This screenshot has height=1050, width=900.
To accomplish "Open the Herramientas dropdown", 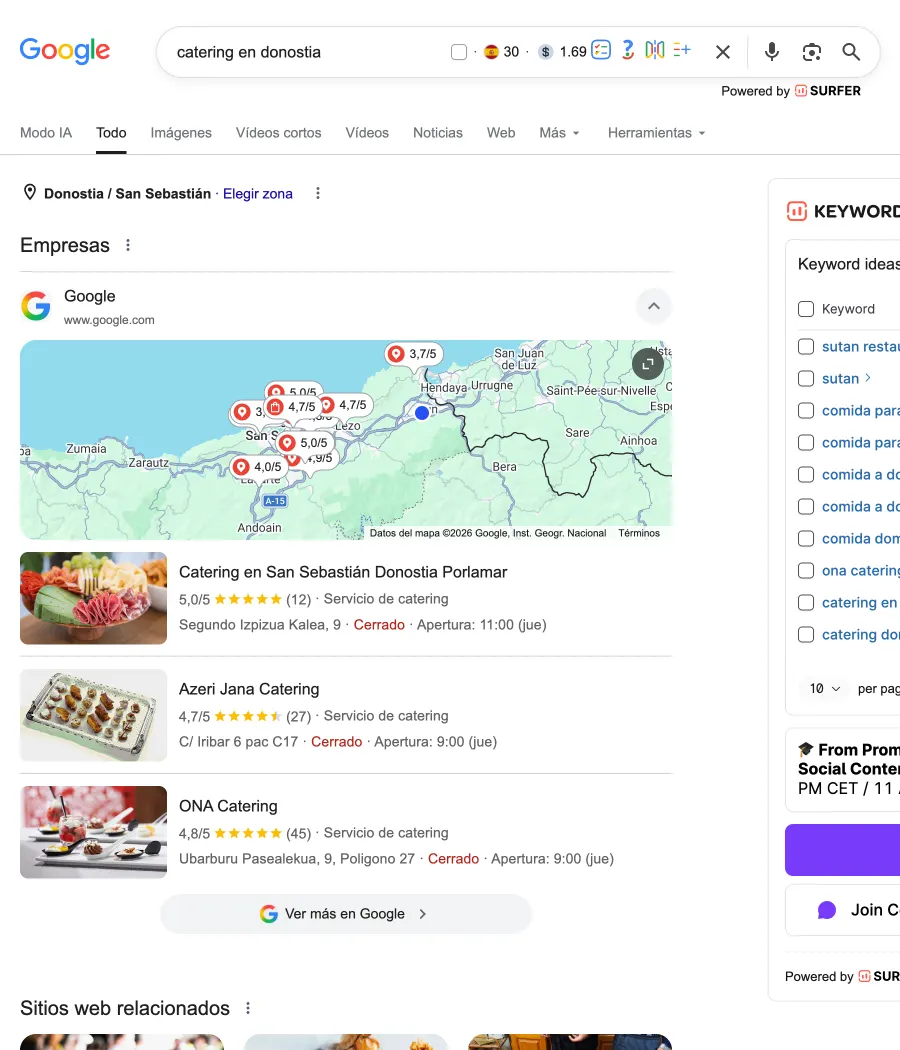I will point(656,133).
